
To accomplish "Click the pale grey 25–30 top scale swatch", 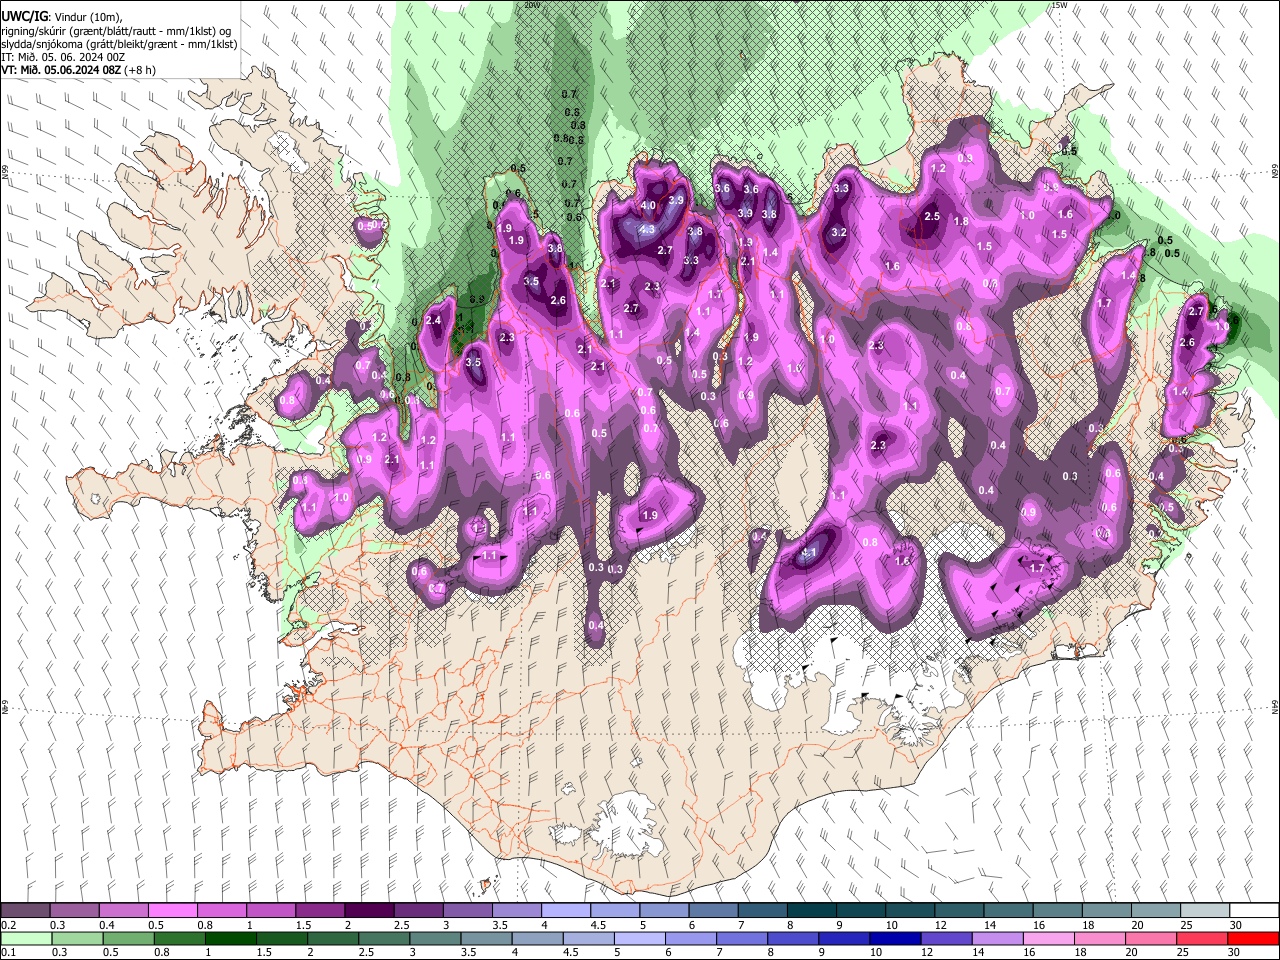I will tap(1204, 911).
